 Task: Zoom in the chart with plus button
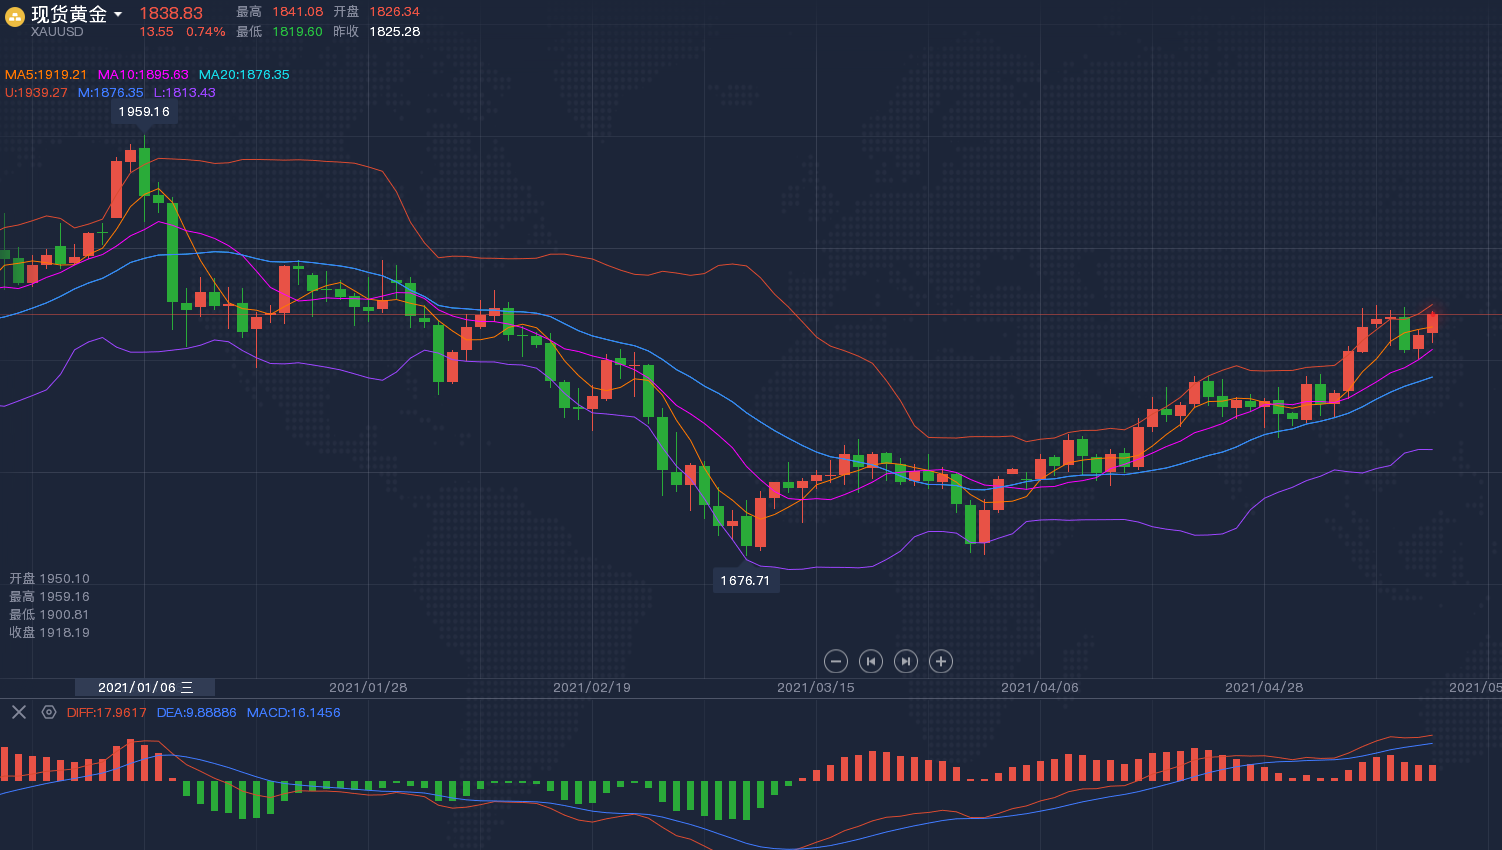coord(940,661)
